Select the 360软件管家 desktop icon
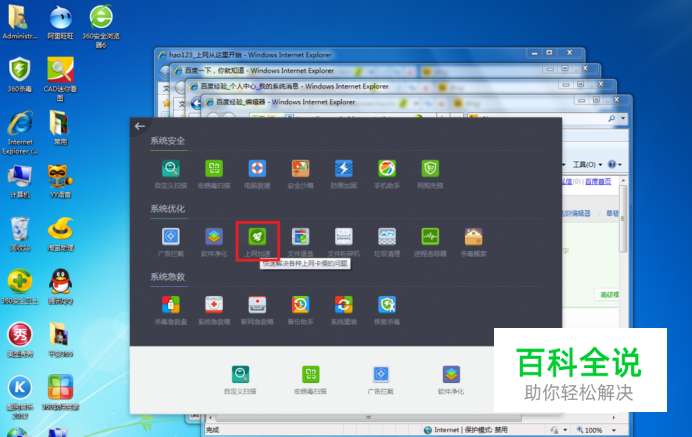The image size is (692, 437). pos(60,393)
